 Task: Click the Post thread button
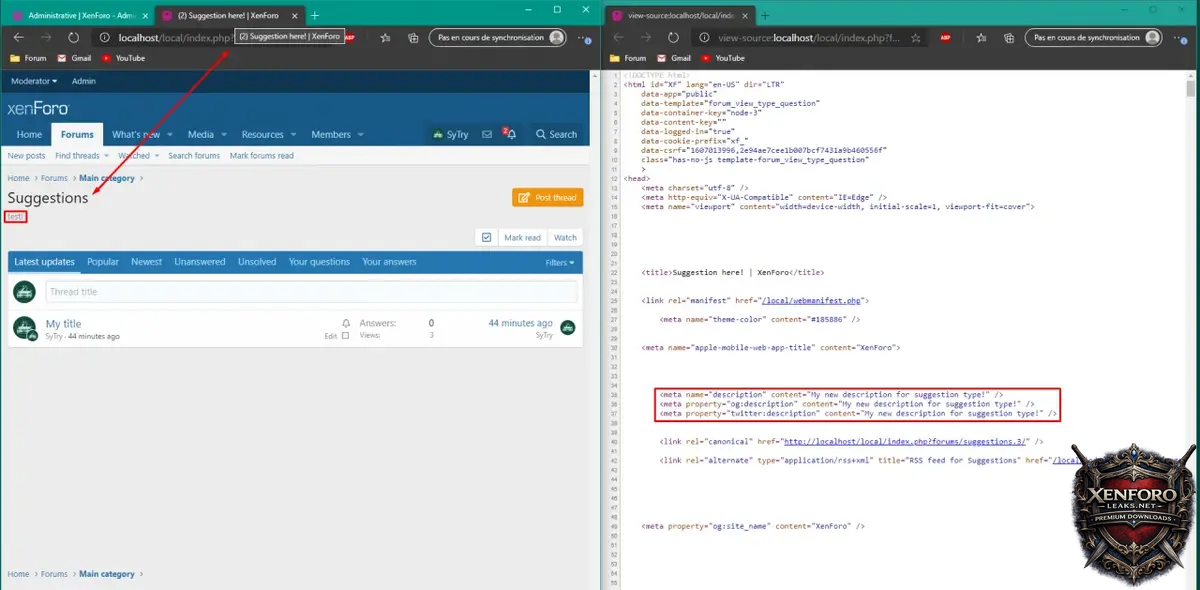click(x=548, y=198)
